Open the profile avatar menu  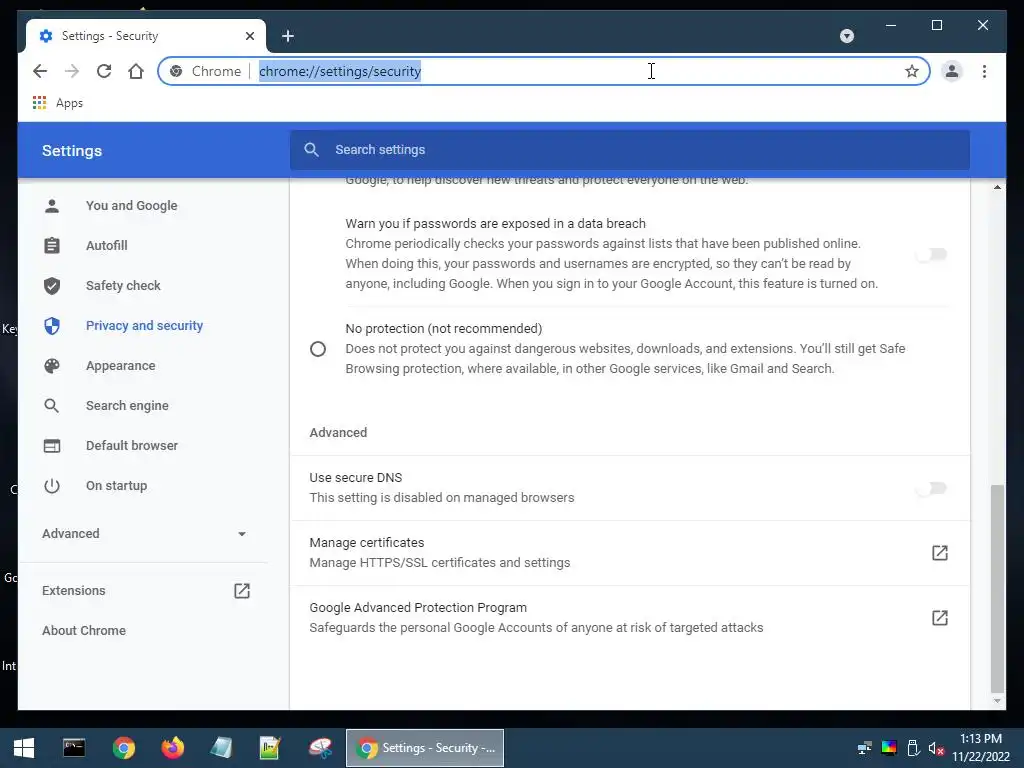(x=952, y=71)
